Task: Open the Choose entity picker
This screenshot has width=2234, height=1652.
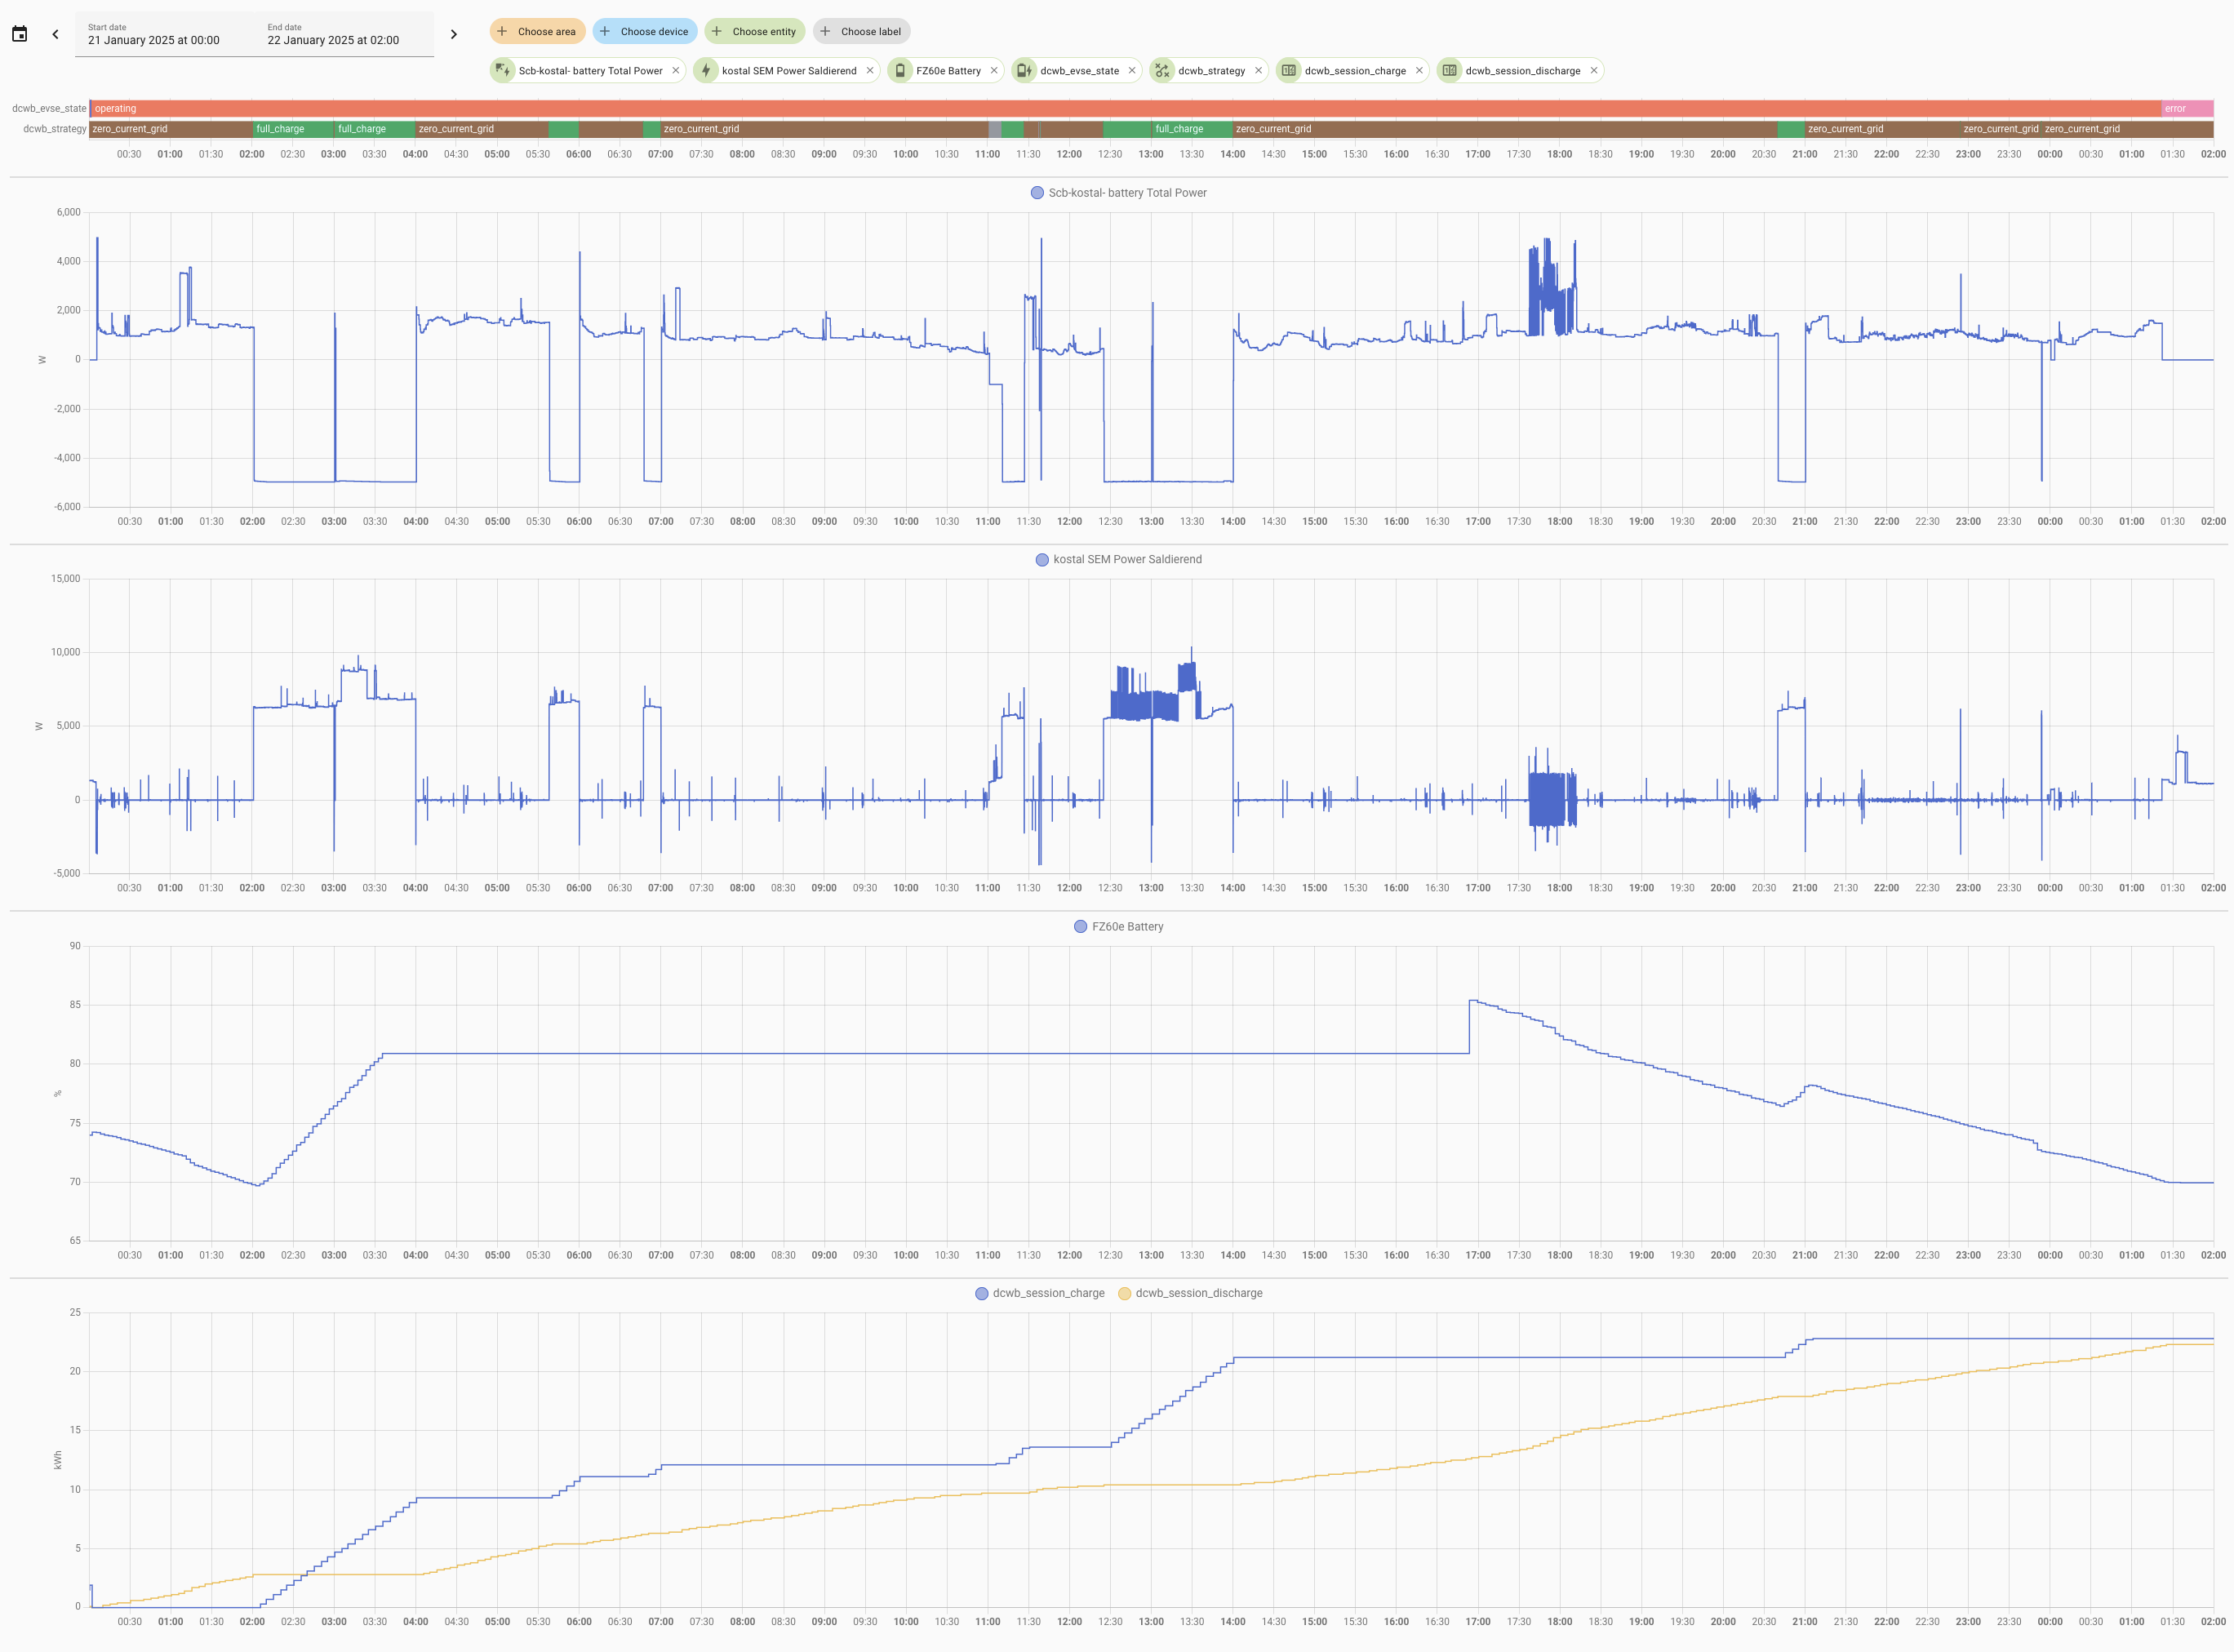Action: (x=754, y=31)
